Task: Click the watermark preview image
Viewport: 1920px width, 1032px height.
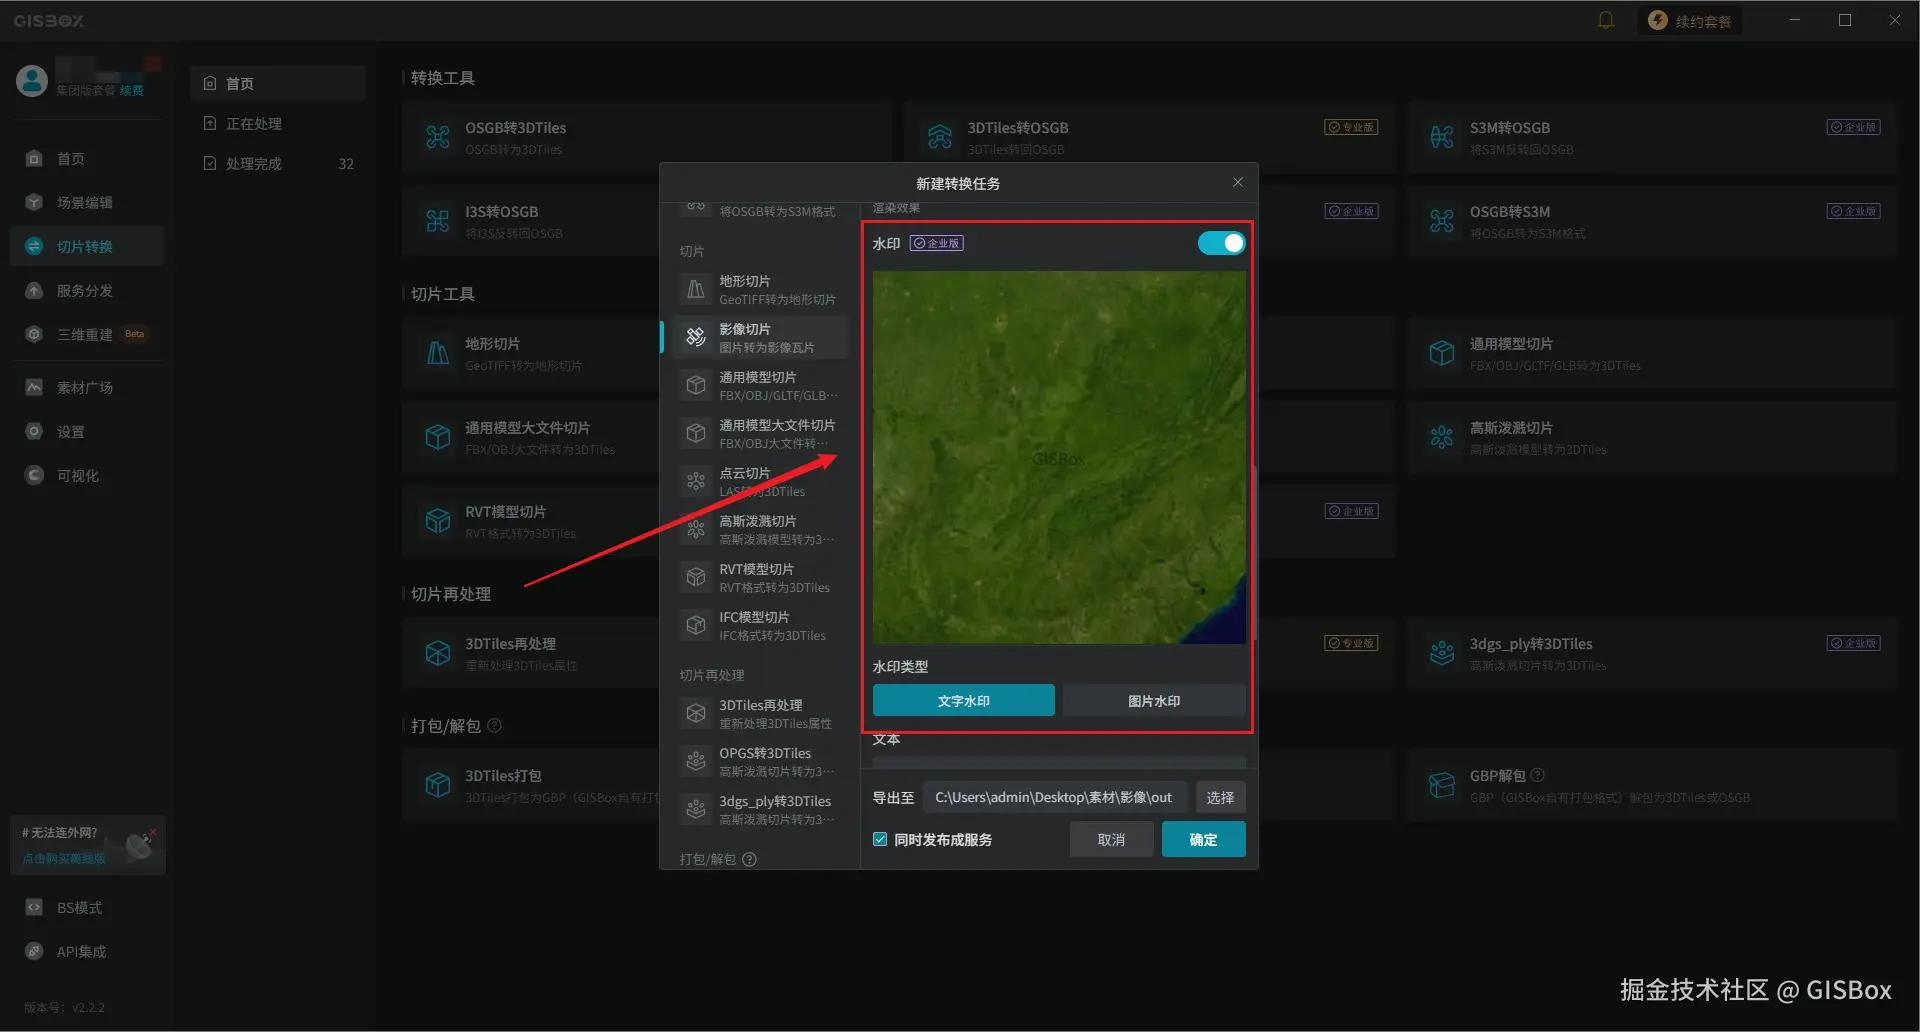Action: (x=1059, y=458)
